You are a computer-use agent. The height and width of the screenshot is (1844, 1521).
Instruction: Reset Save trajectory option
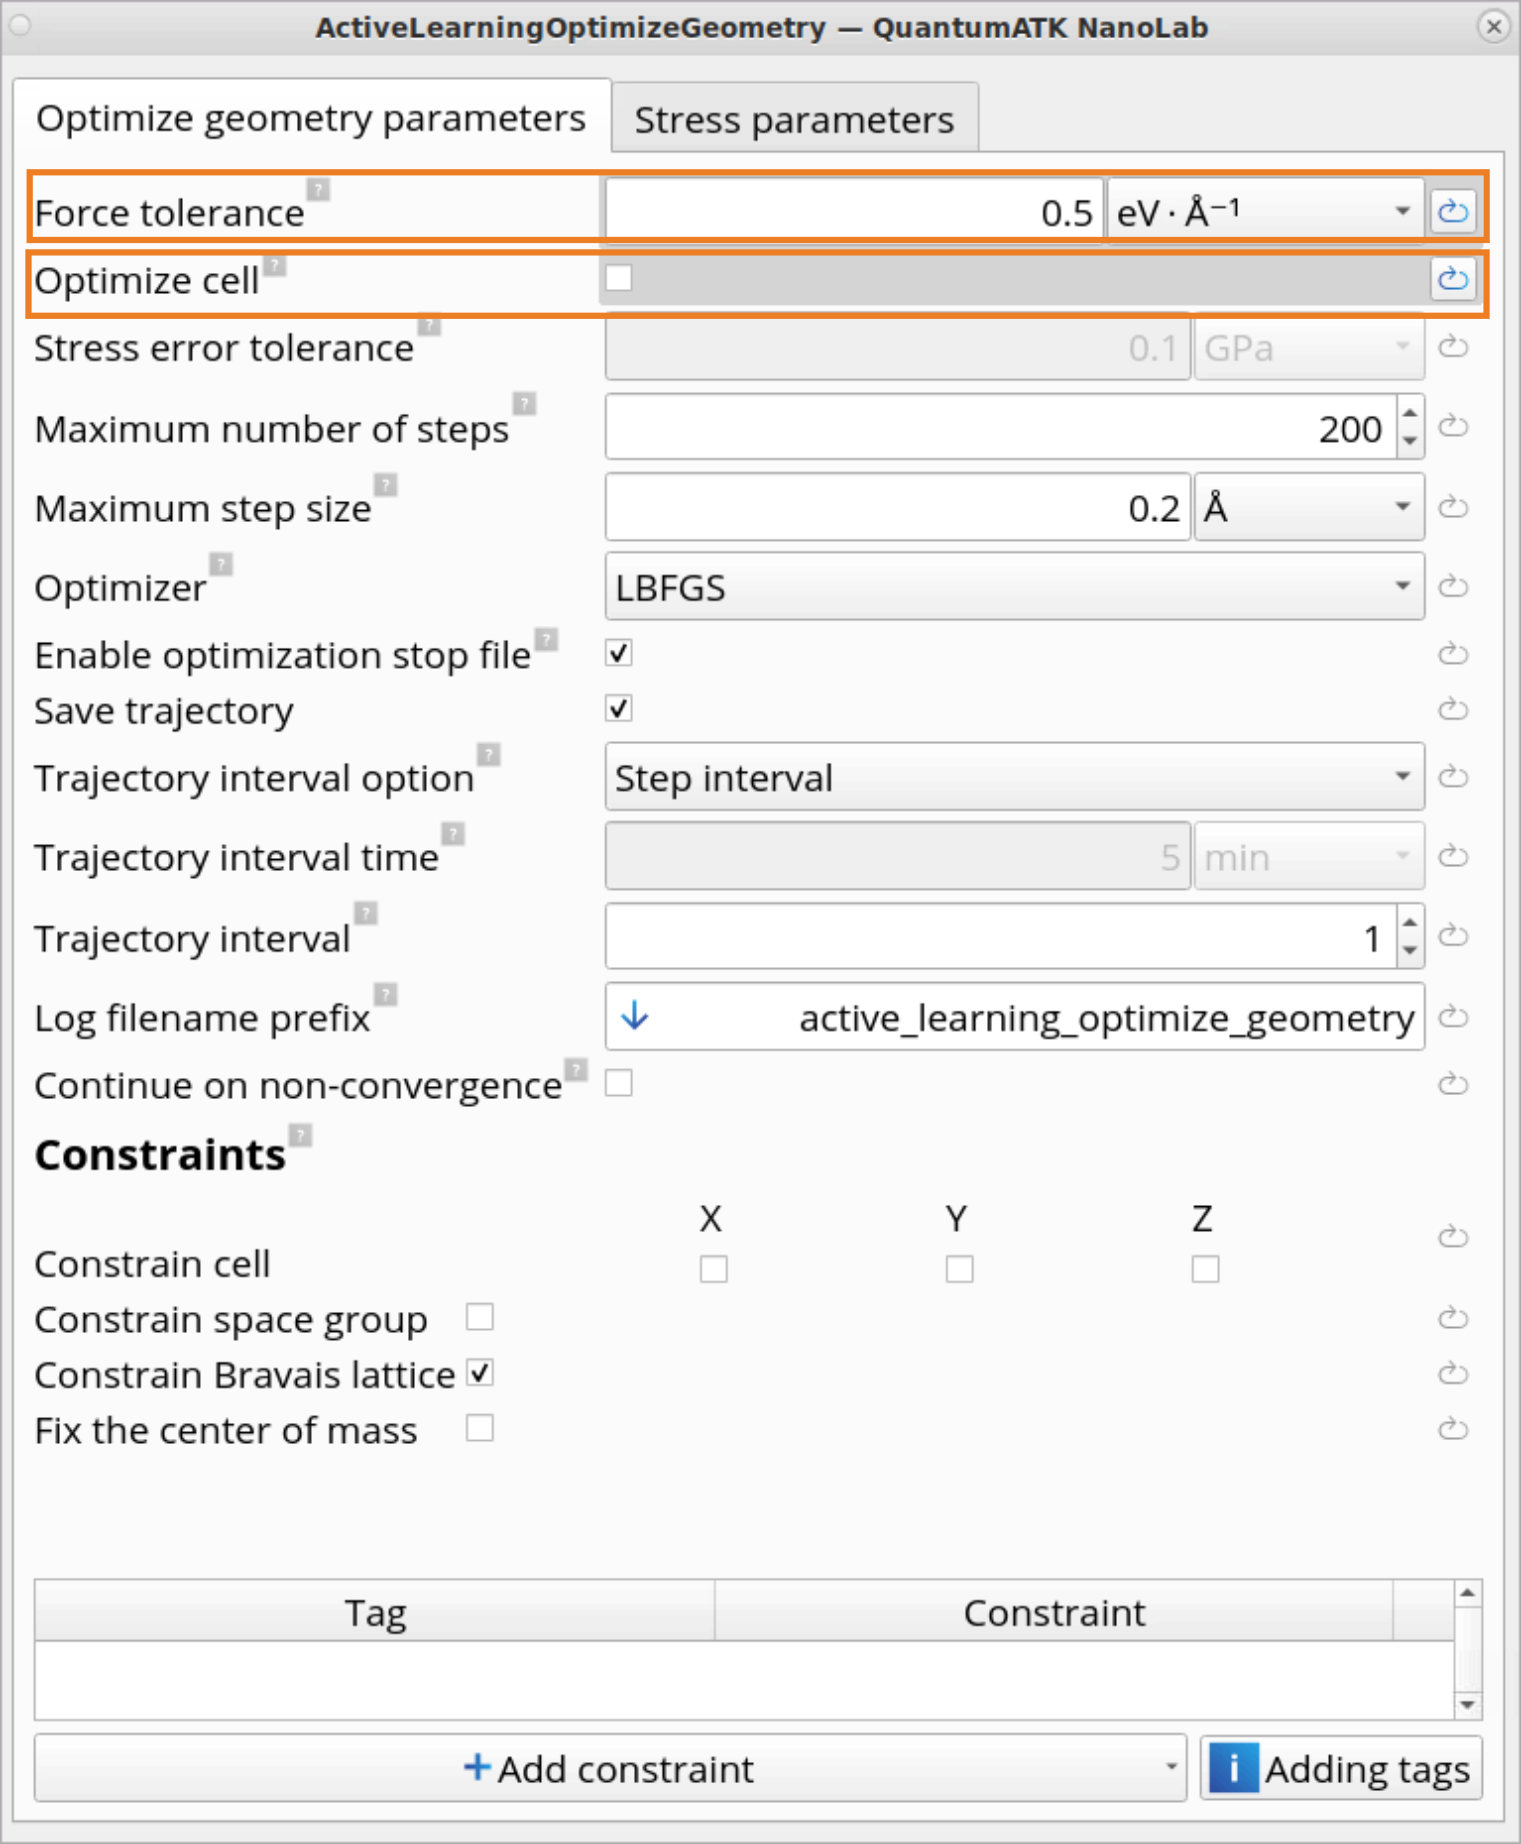point(1453,709)
